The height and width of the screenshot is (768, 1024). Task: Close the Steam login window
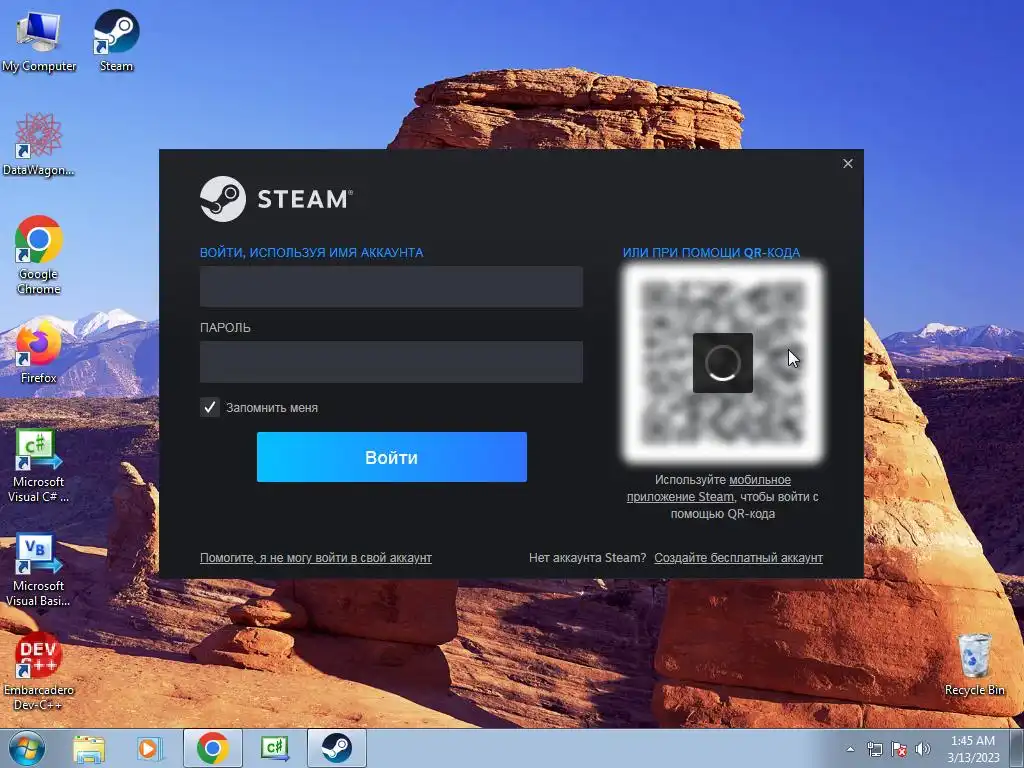click(x=848, y=163)
